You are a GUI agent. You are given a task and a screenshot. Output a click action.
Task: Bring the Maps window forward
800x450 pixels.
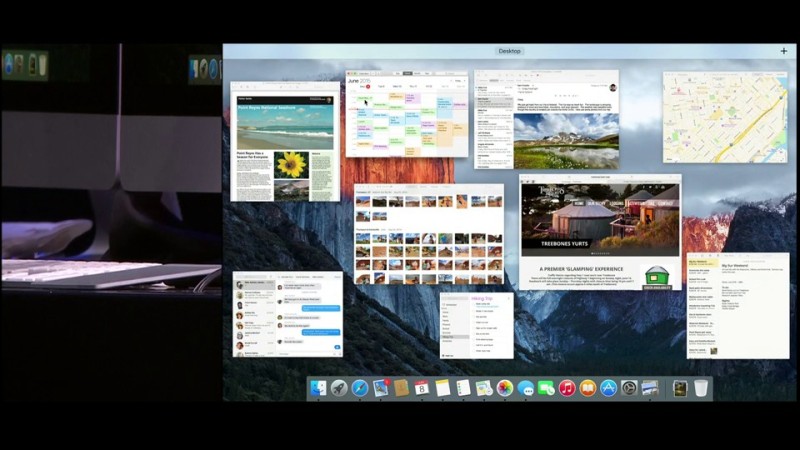(x=725, y=117)
